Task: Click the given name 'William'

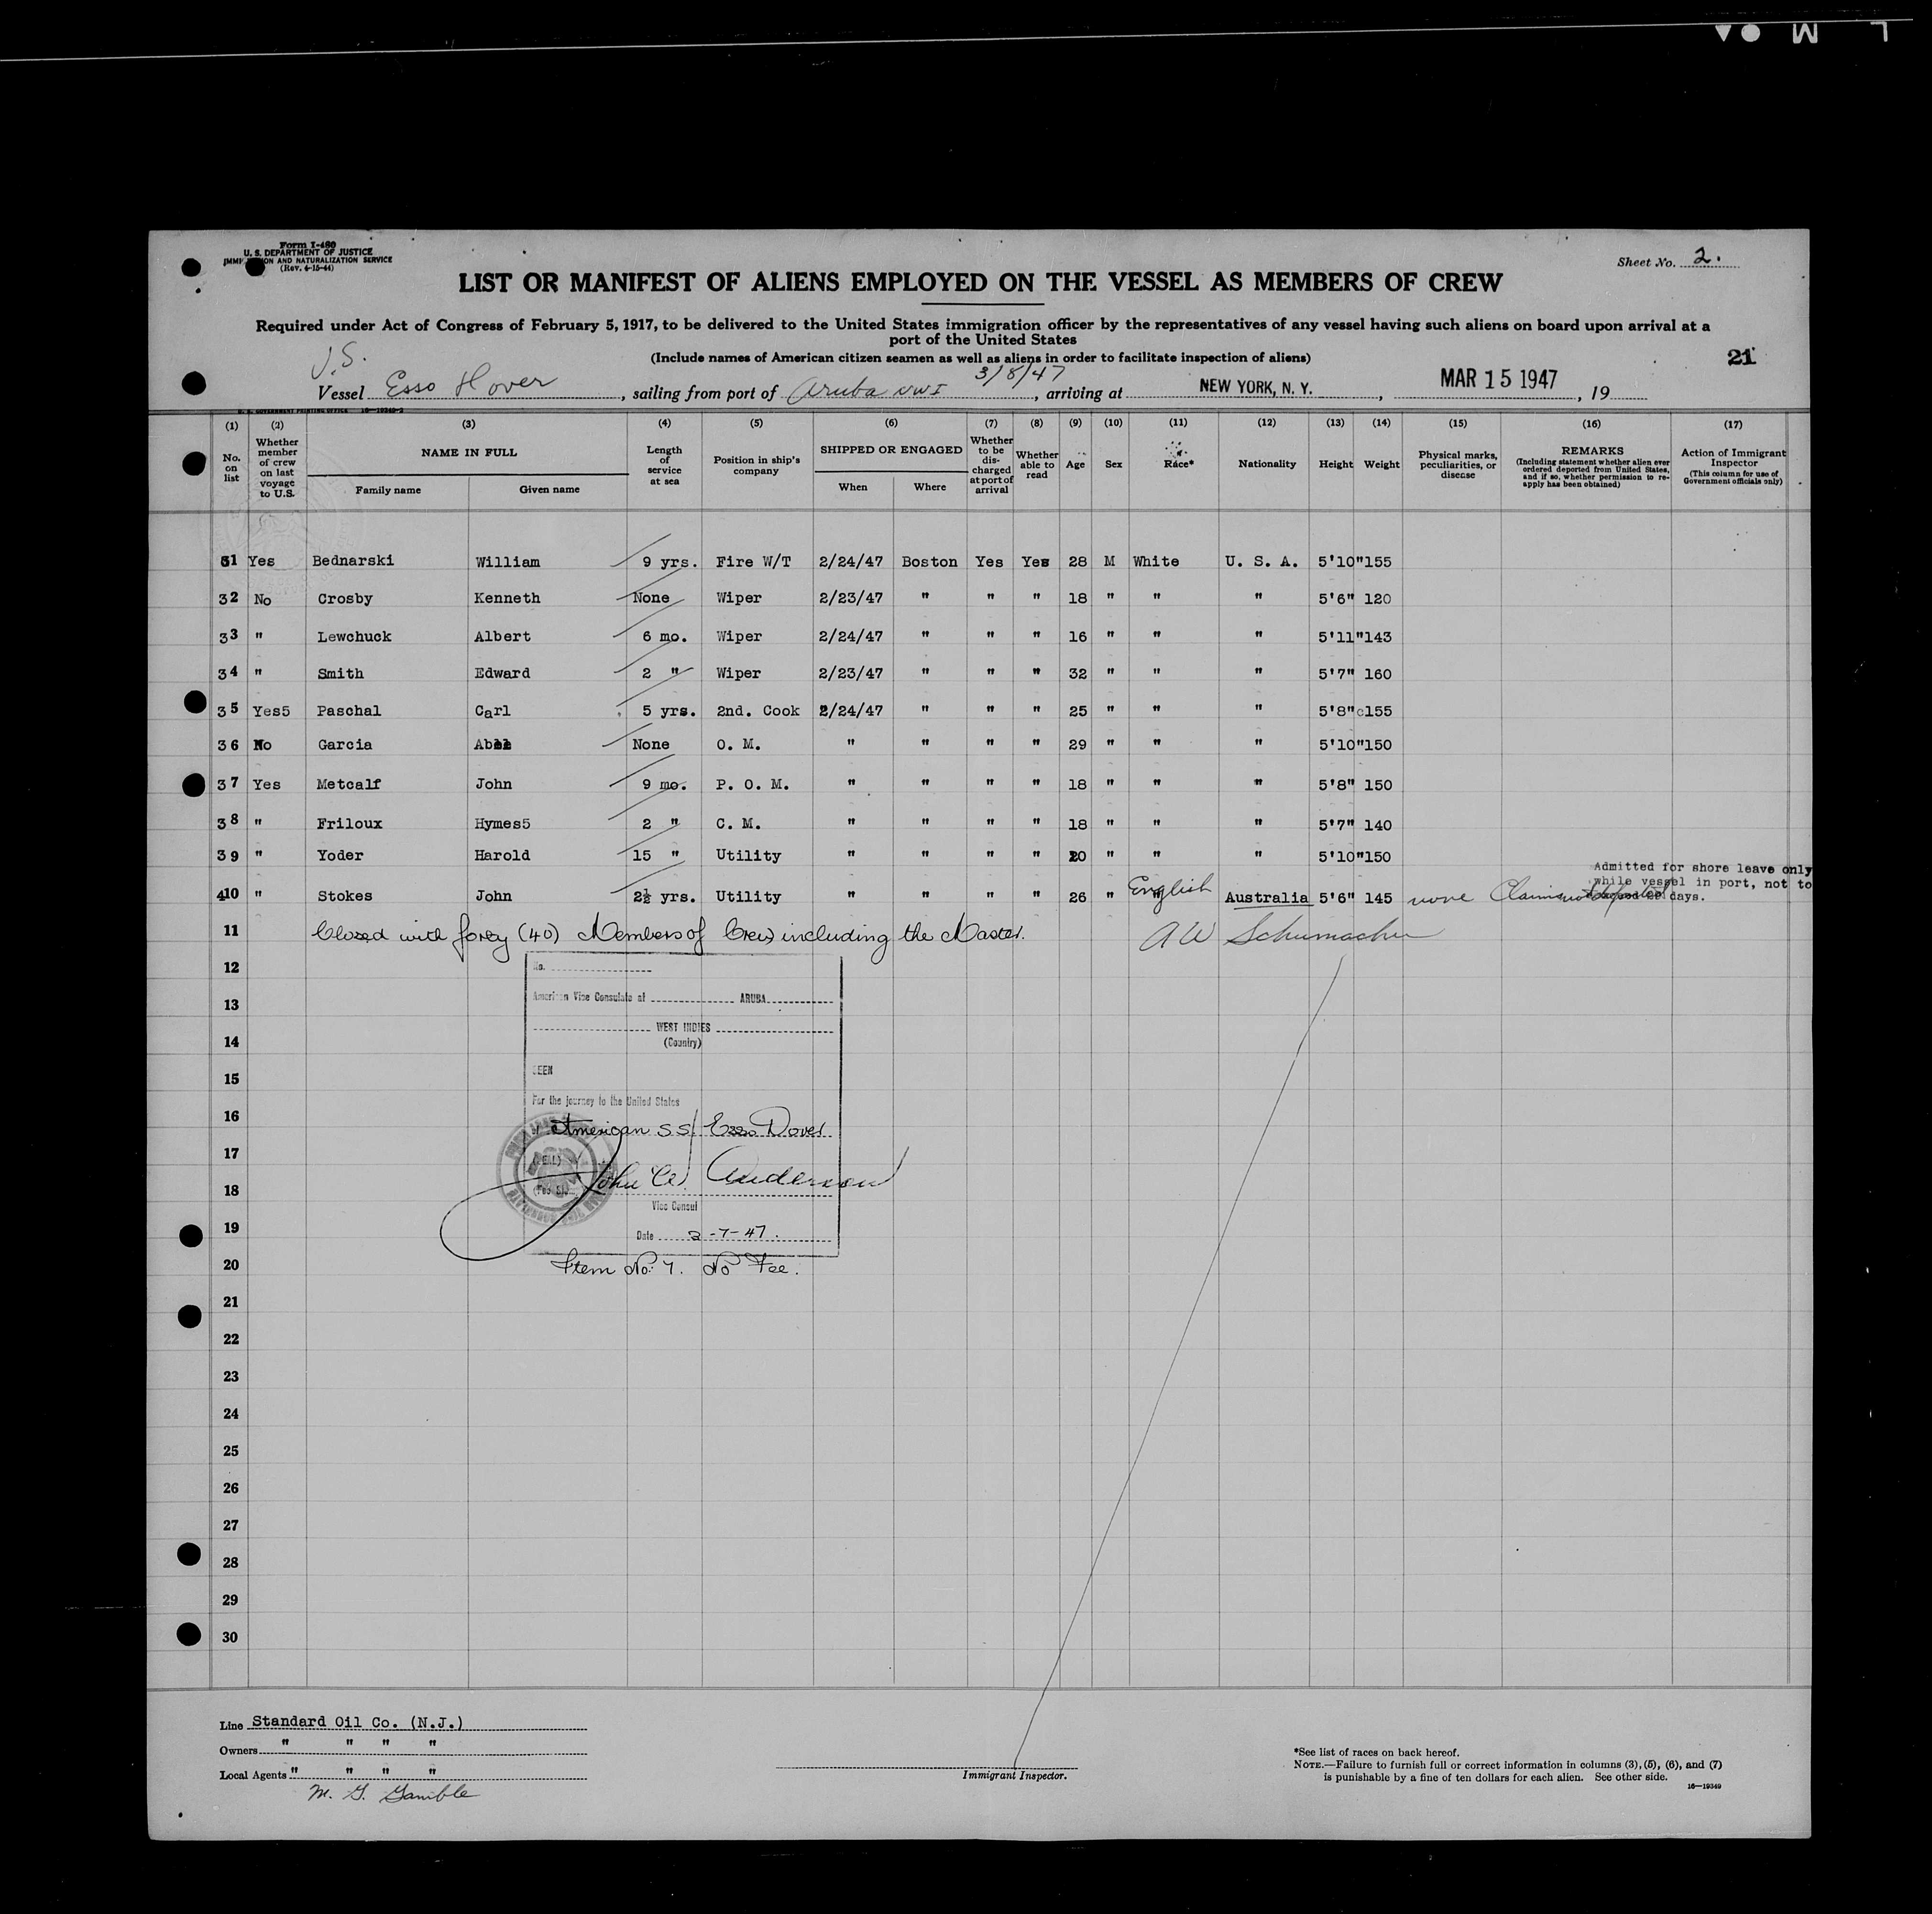Action: 507,562
